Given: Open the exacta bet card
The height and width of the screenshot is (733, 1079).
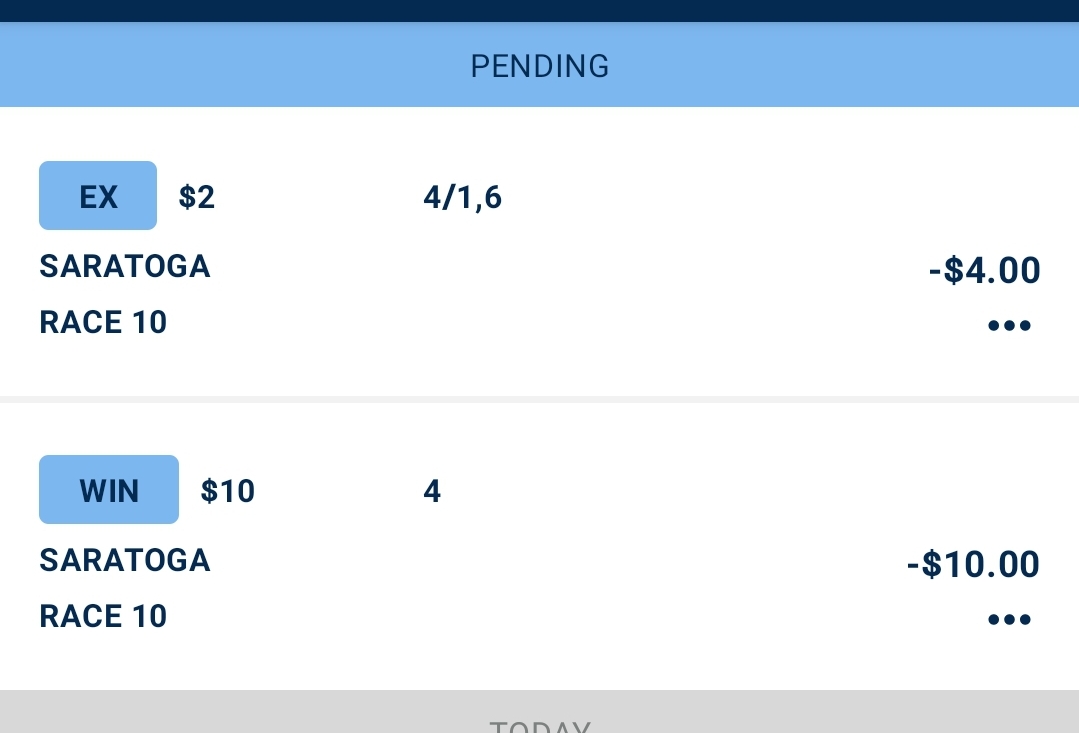Looking at the screenshot, I should [x=540, y=251].
